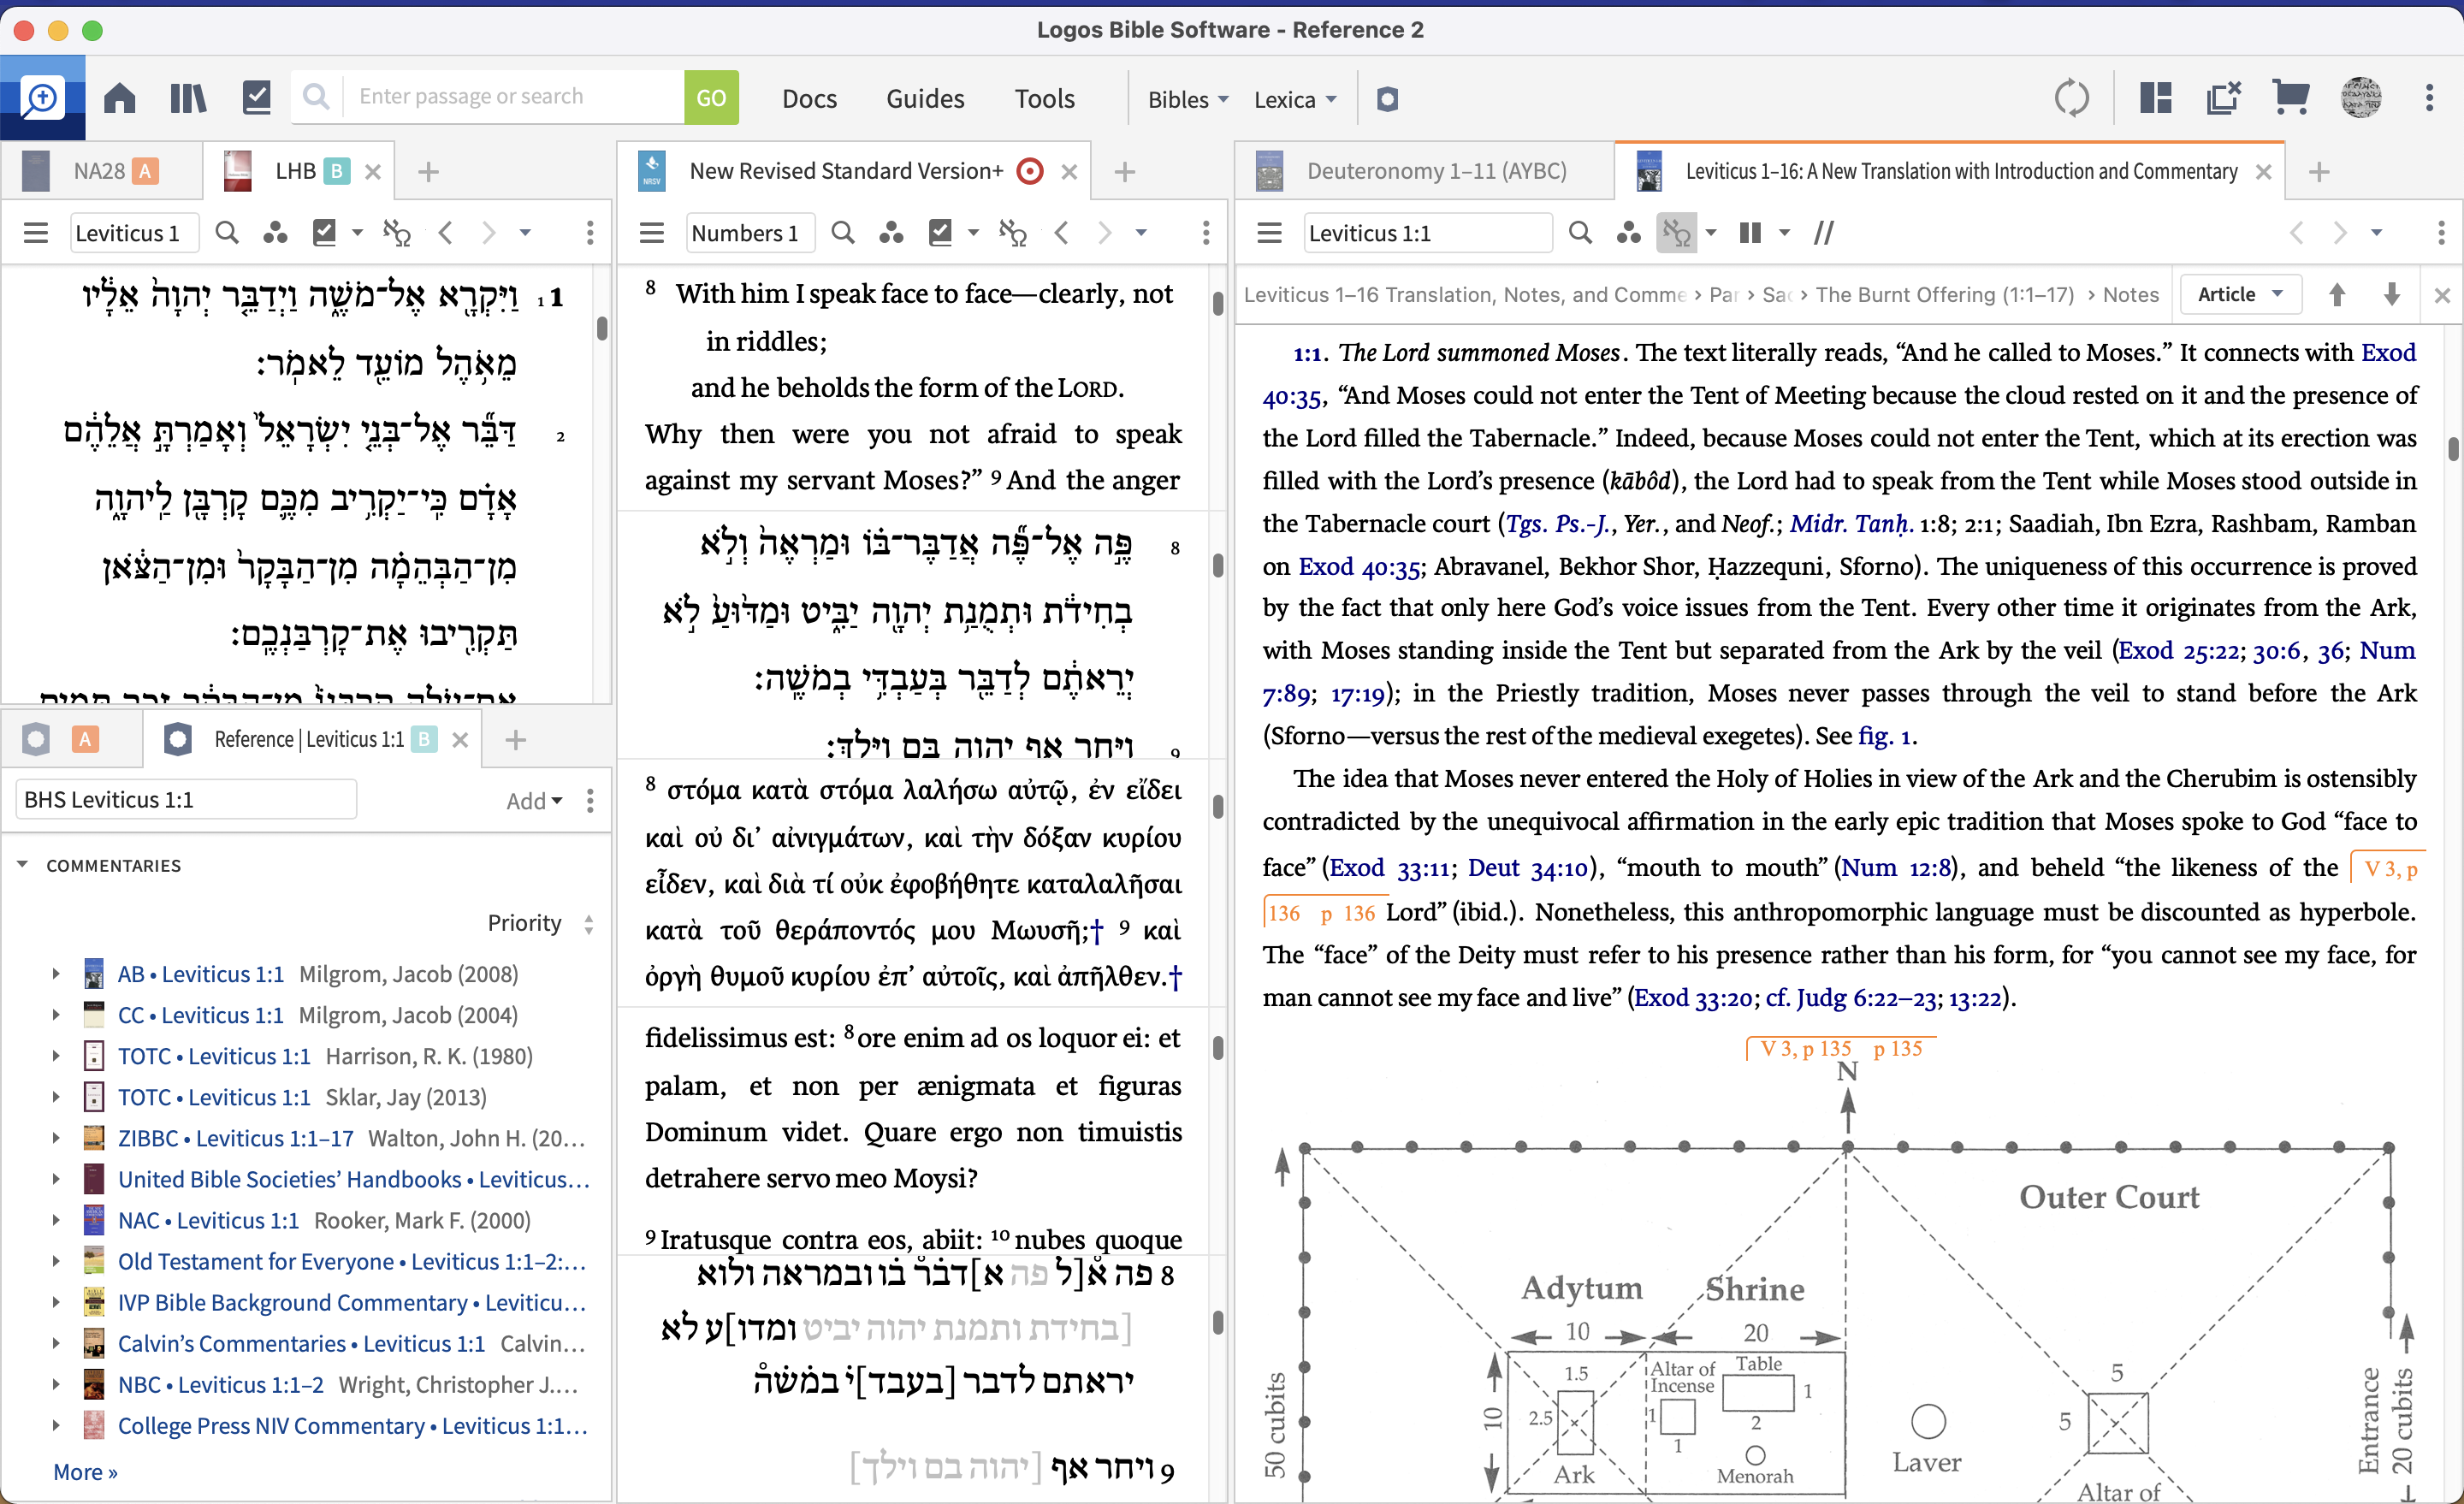The width and height of the screenshot is (2464, 1504).
Task: Open the Home page icon
Action: coord(120,98)
